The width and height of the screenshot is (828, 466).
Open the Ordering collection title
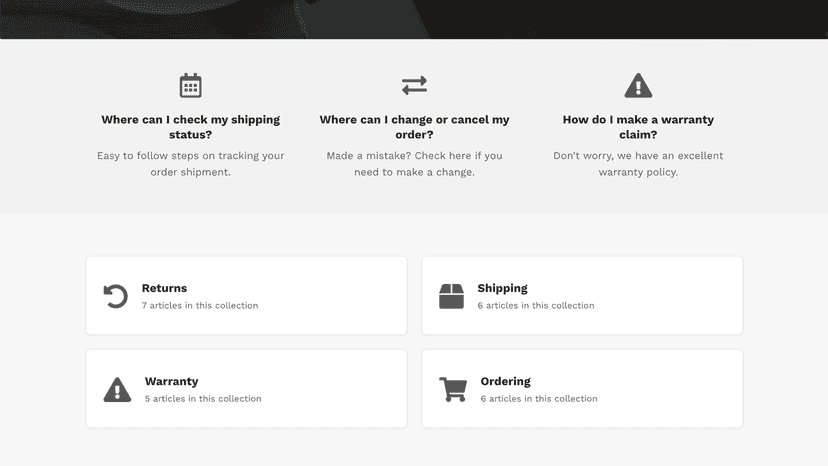click(505, 381)
